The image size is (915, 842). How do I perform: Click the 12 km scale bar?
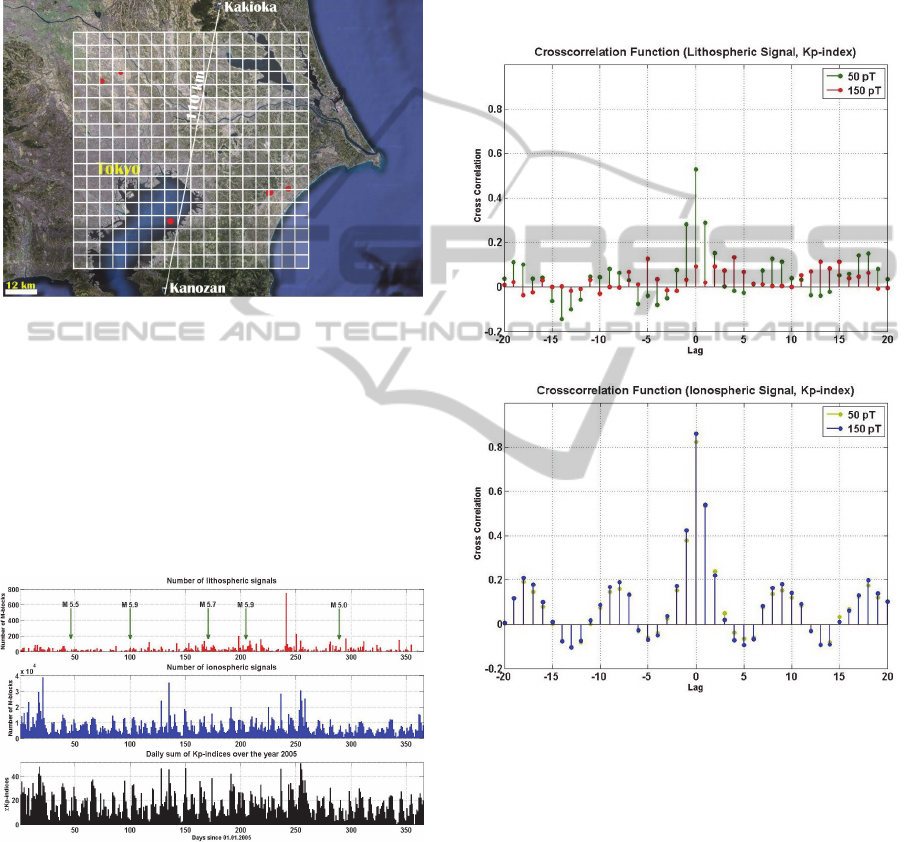(x=21, y=285)
